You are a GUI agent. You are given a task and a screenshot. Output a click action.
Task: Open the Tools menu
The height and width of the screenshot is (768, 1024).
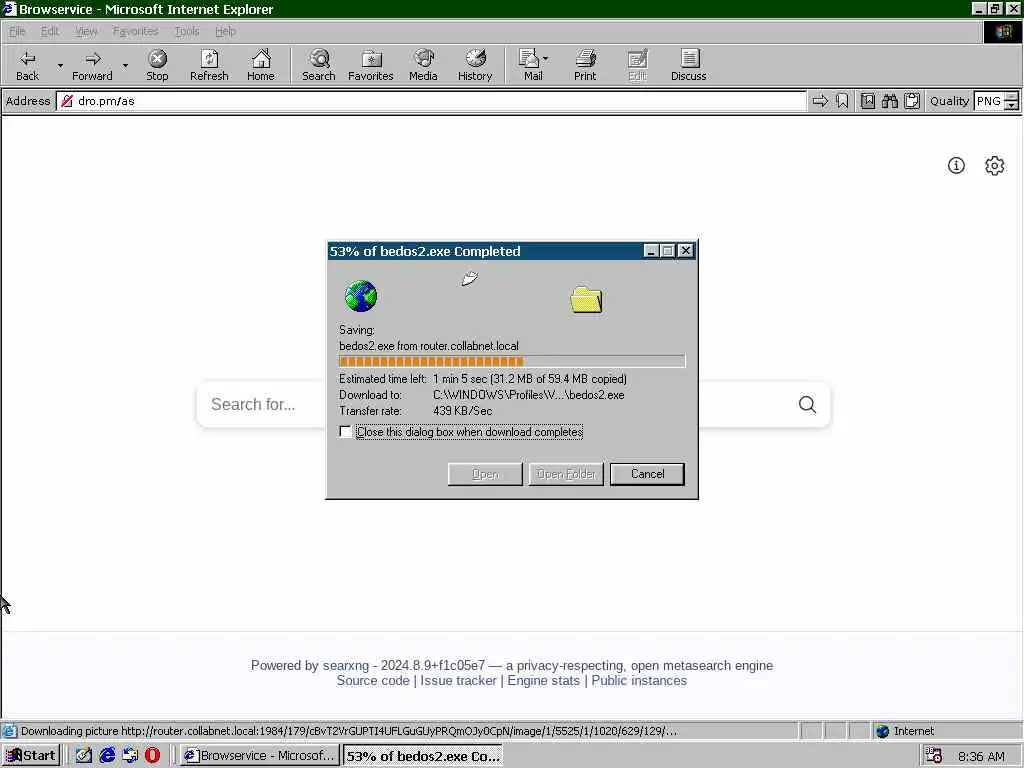pyautogui.click(x=187, y=31)
